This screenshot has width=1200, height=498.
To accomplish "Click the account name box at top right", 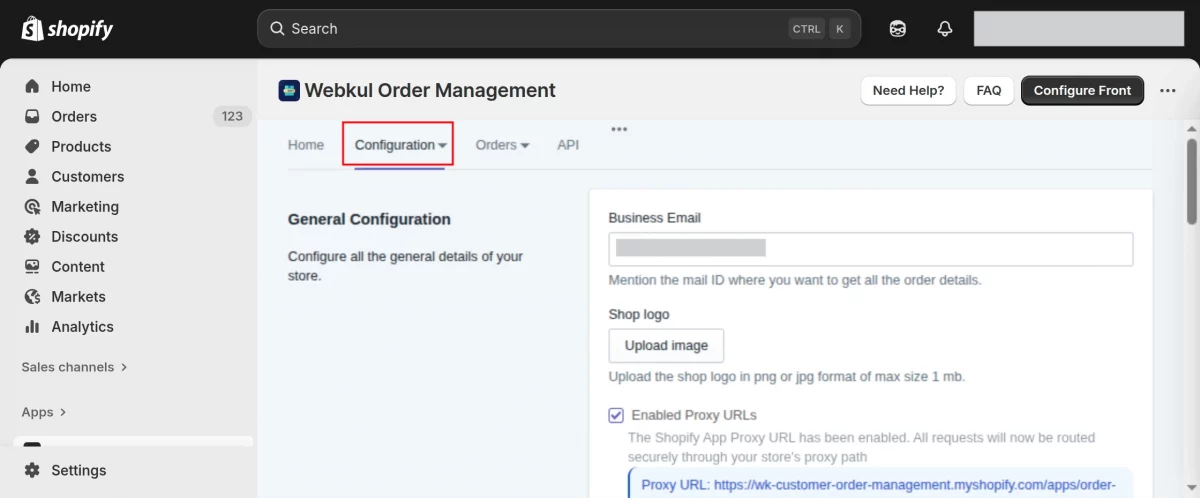I will [x=1079, y=29].
